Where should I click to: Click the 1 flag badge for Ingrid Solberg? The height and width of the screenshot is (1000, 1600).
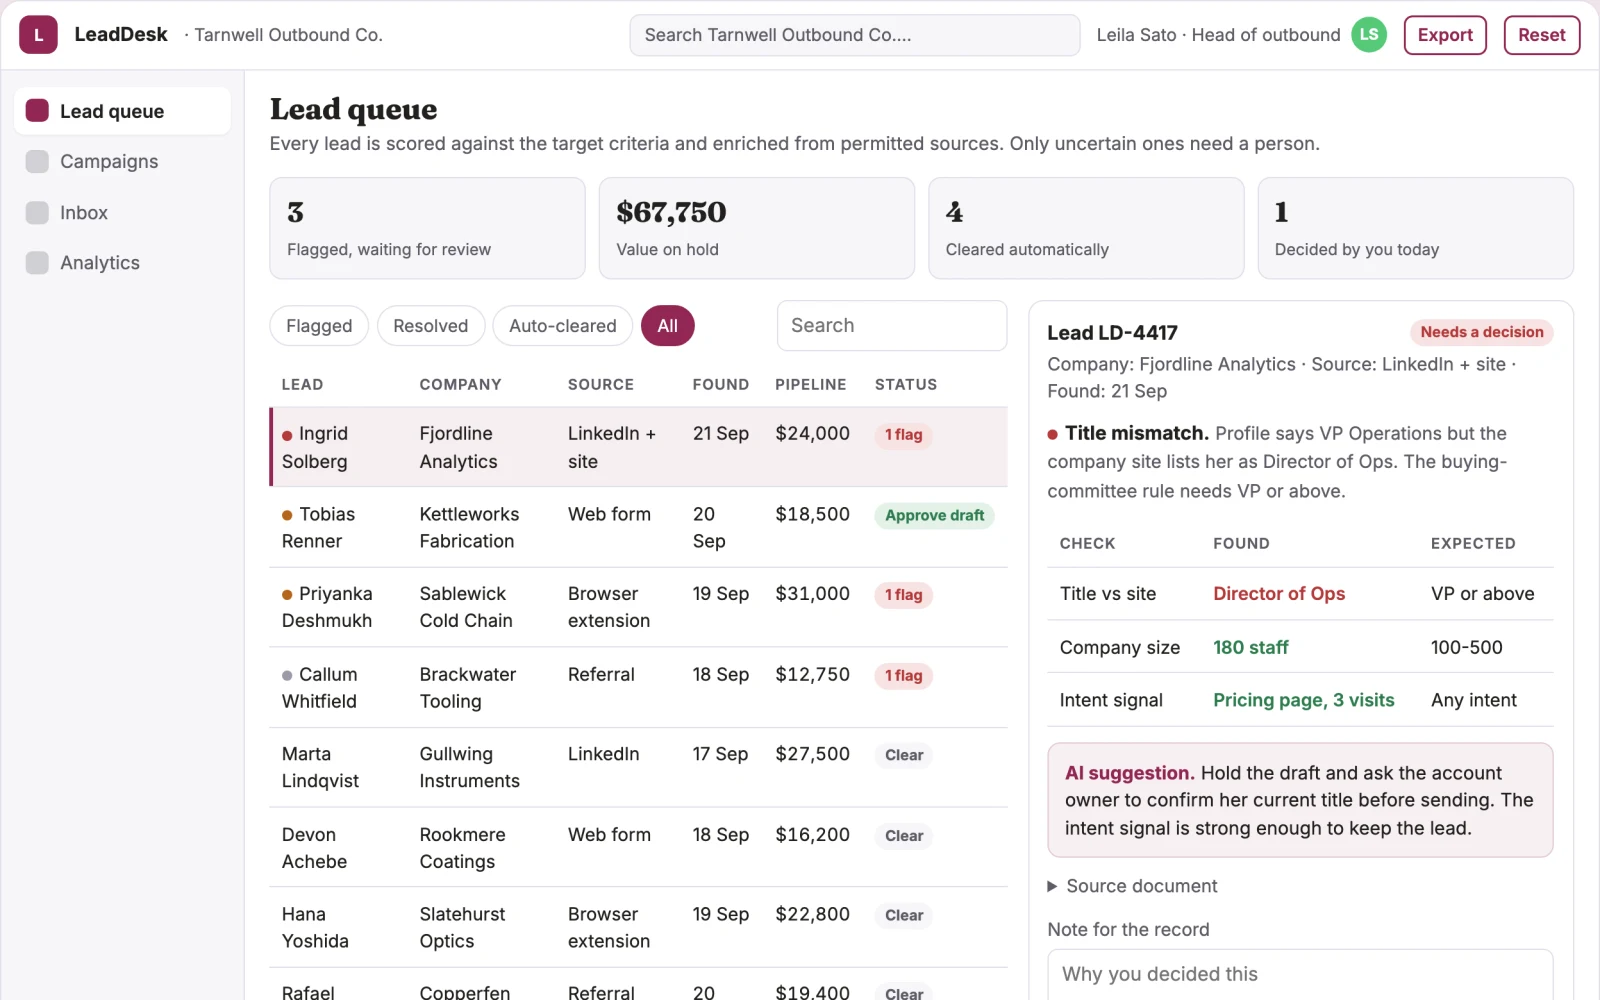coord(903,435)
